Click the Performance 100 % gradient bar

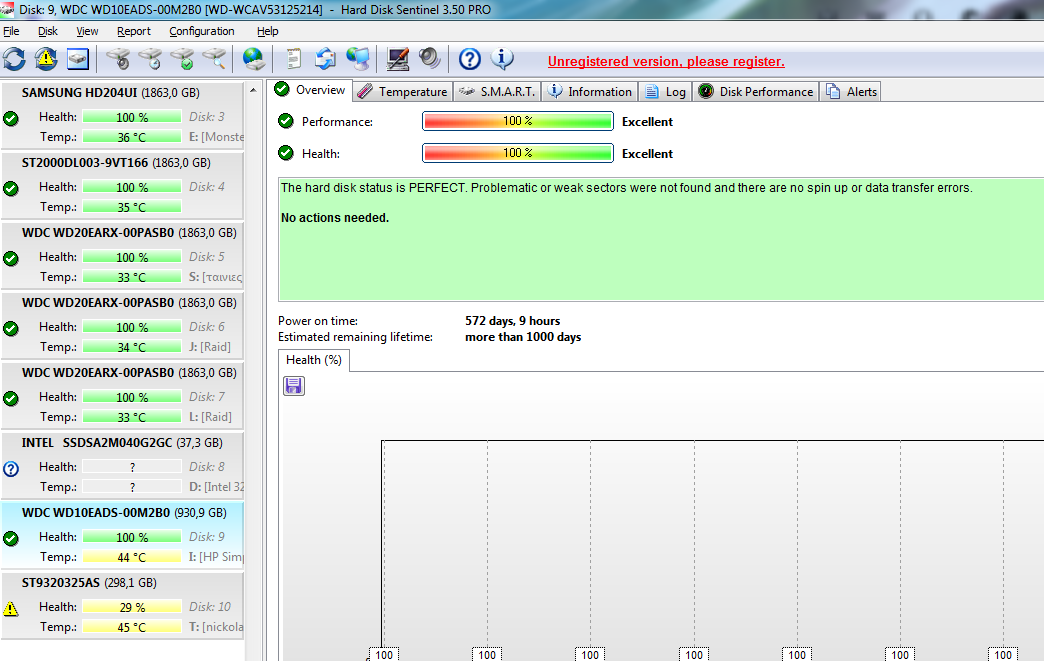(x=517, y=121)
